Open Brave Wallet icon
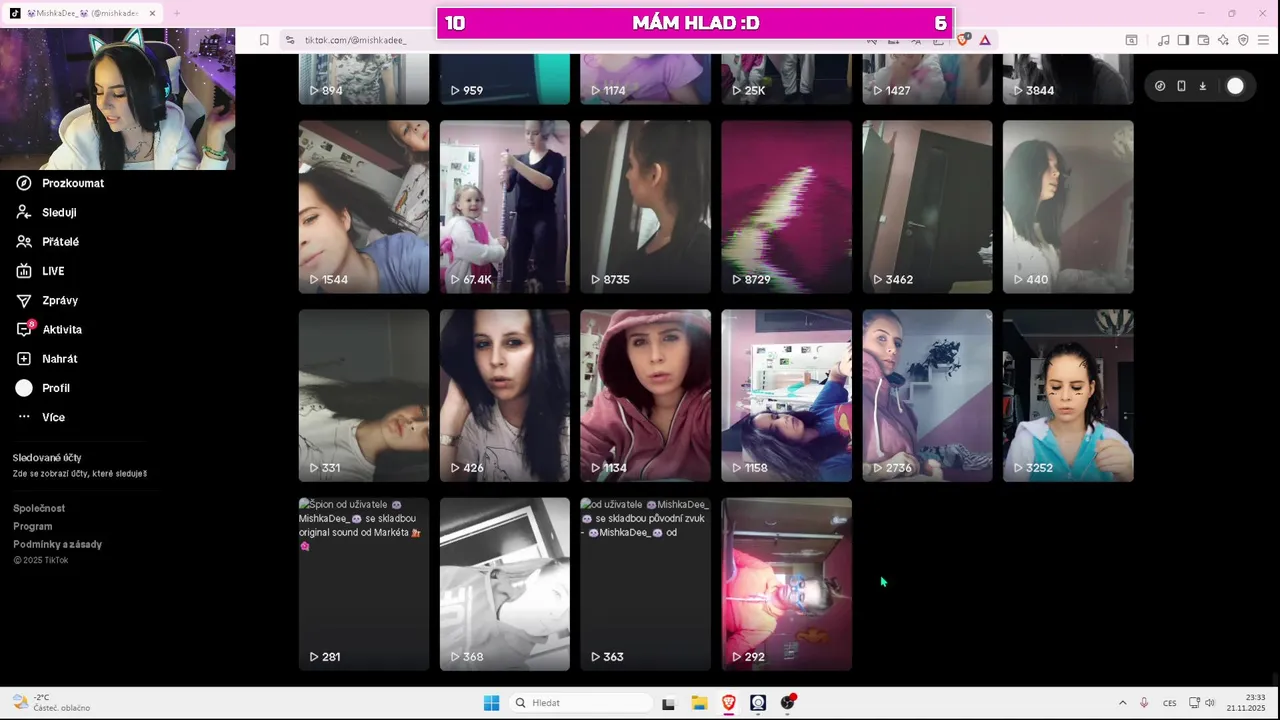Screen dimensions: 1280x720 pyautogui.click(x=1203, y=40)
